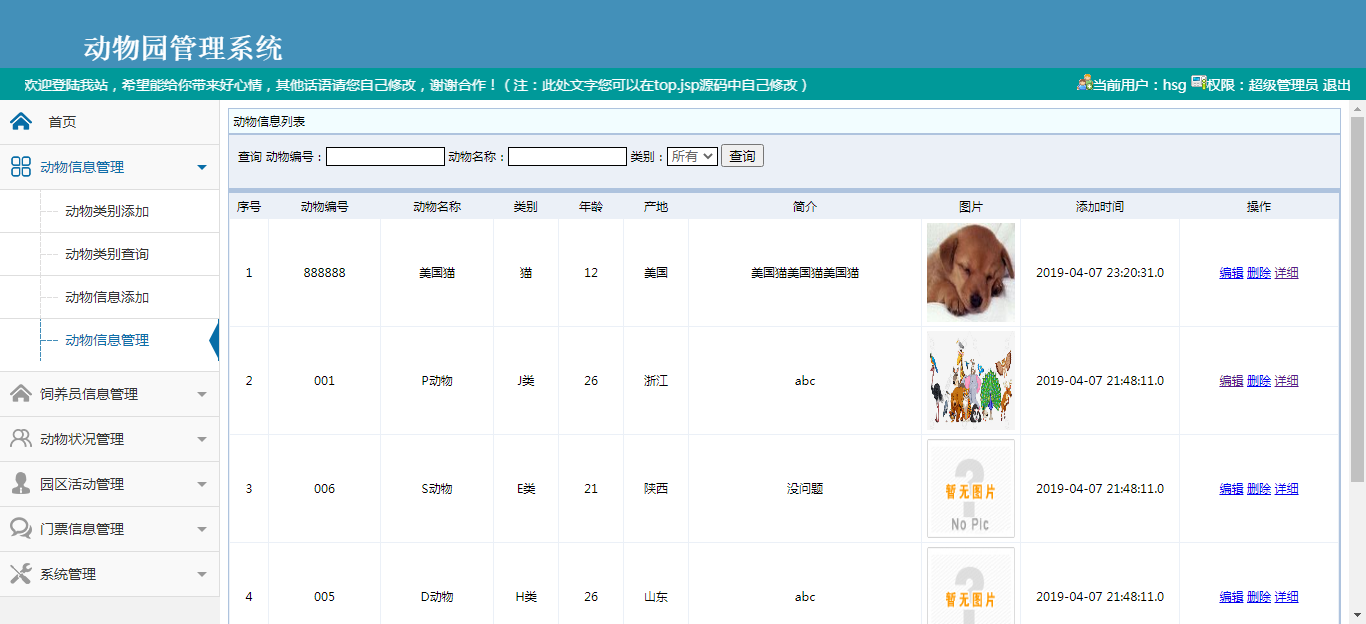The image size is (1366, 624).
Task: Click the person icon for 园区活动管理
Action: click(x=21, y=484)
